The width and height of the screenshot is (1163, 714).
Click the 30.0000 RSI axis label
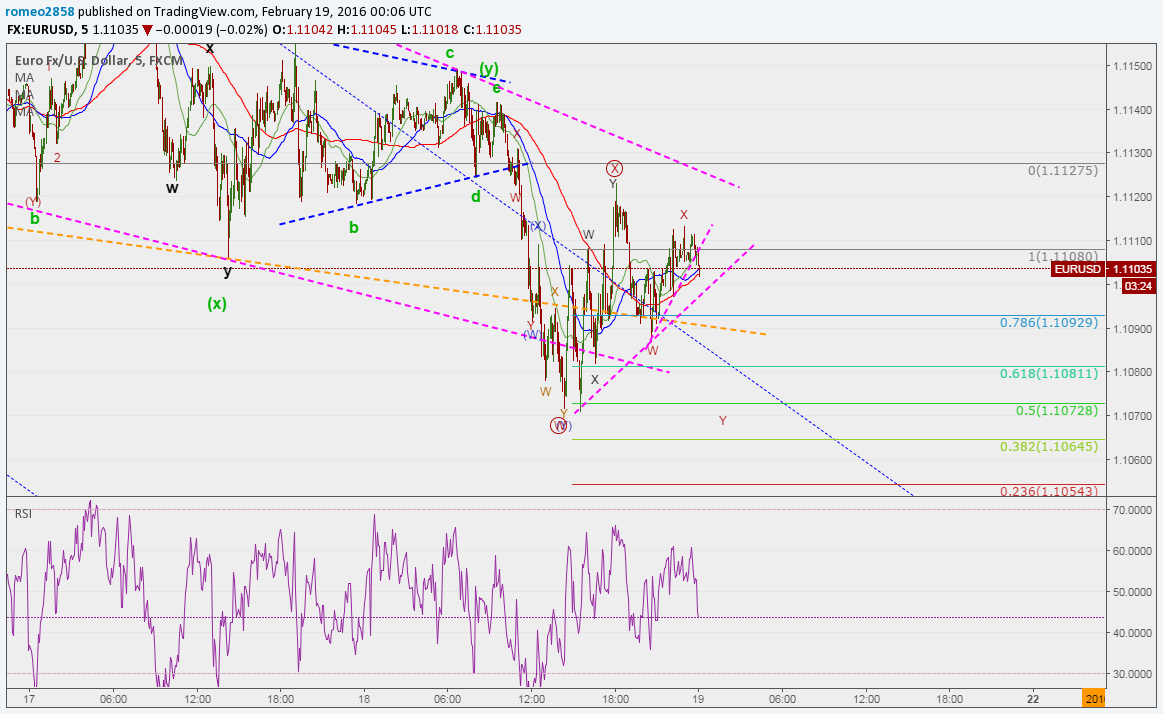[x=1132, y=674]
